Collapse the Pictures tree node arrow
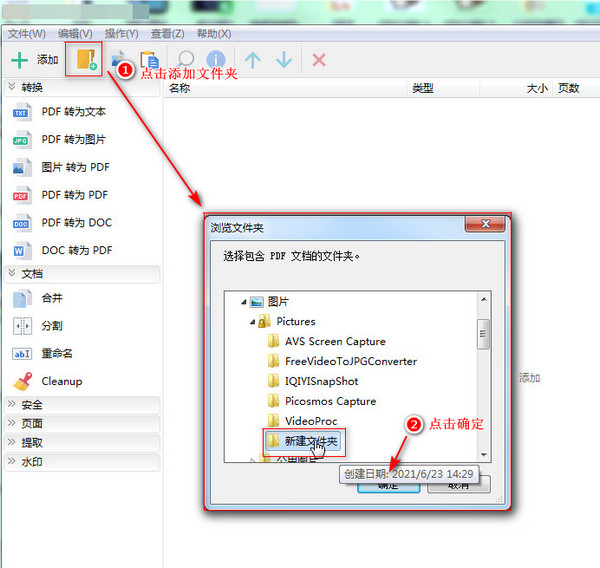The image size is (600, 568). [252, 322]
